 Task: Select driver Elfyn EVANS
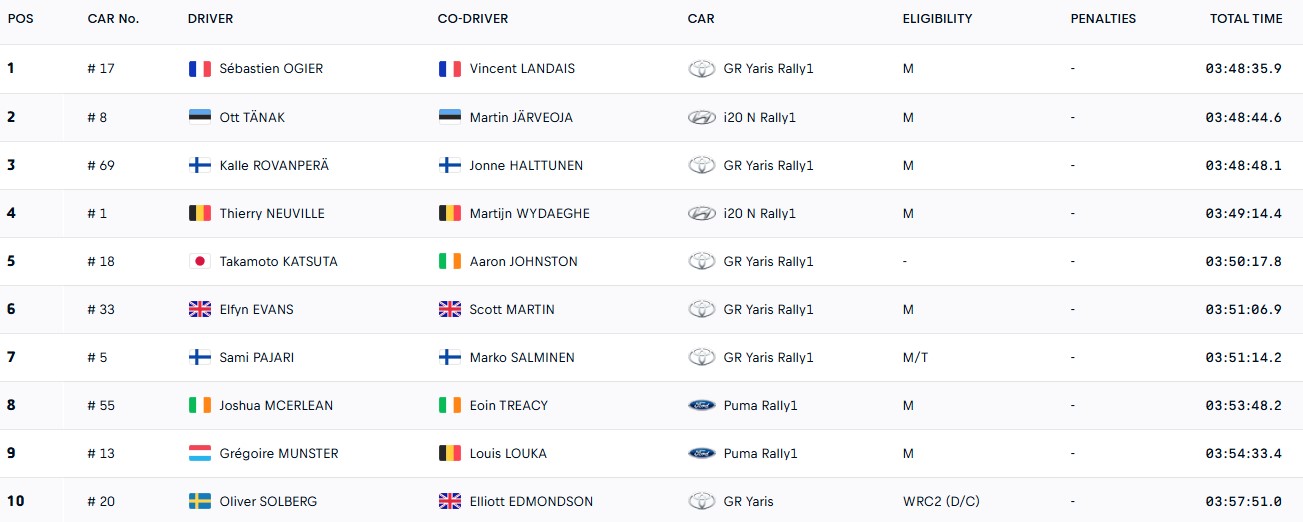(x=256, y=309)
